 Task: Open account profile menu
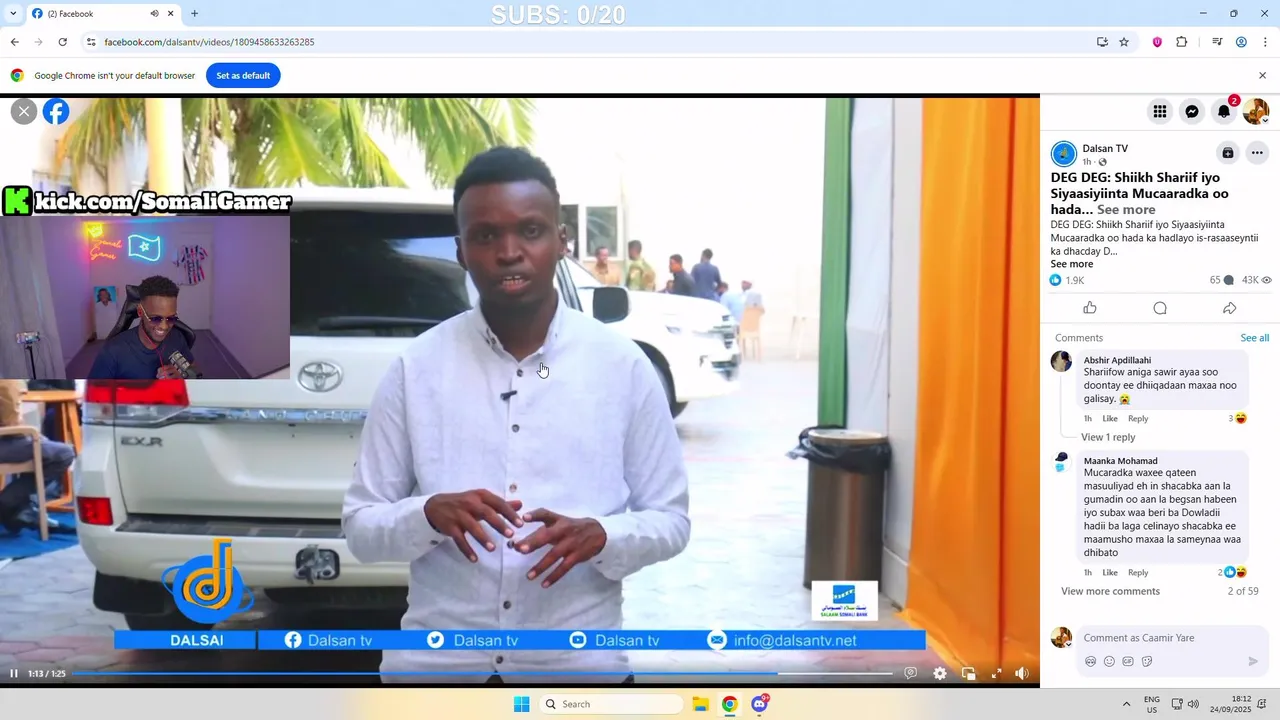(x=1256, y=112)
